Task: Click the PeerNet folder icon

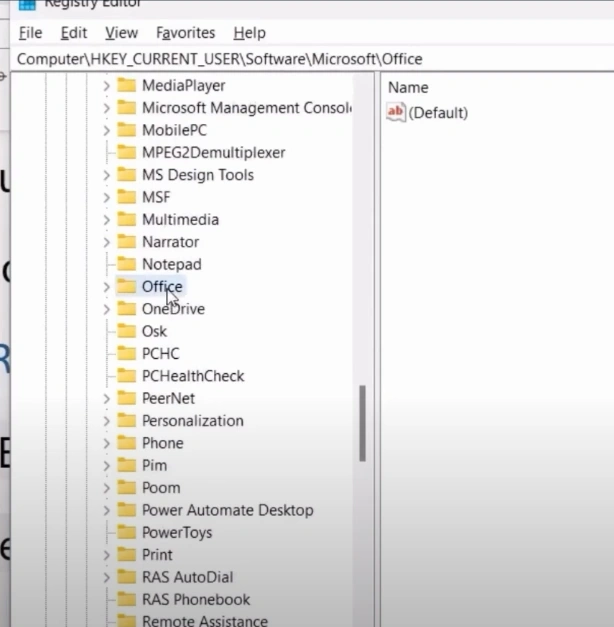Action: pyautogui.click(x=126, y=398)
